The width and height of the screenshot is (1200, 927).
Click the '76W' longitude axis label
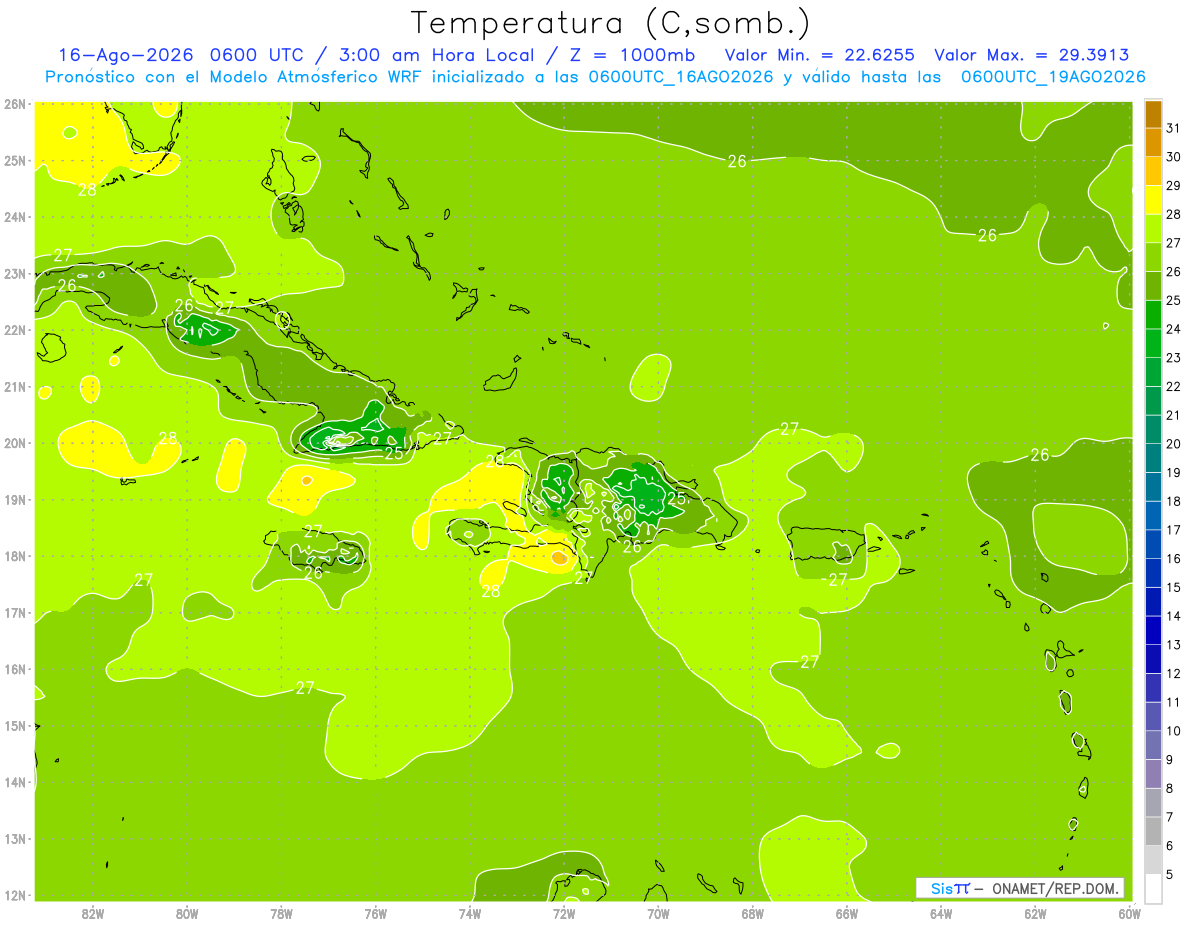click(375, 913)
